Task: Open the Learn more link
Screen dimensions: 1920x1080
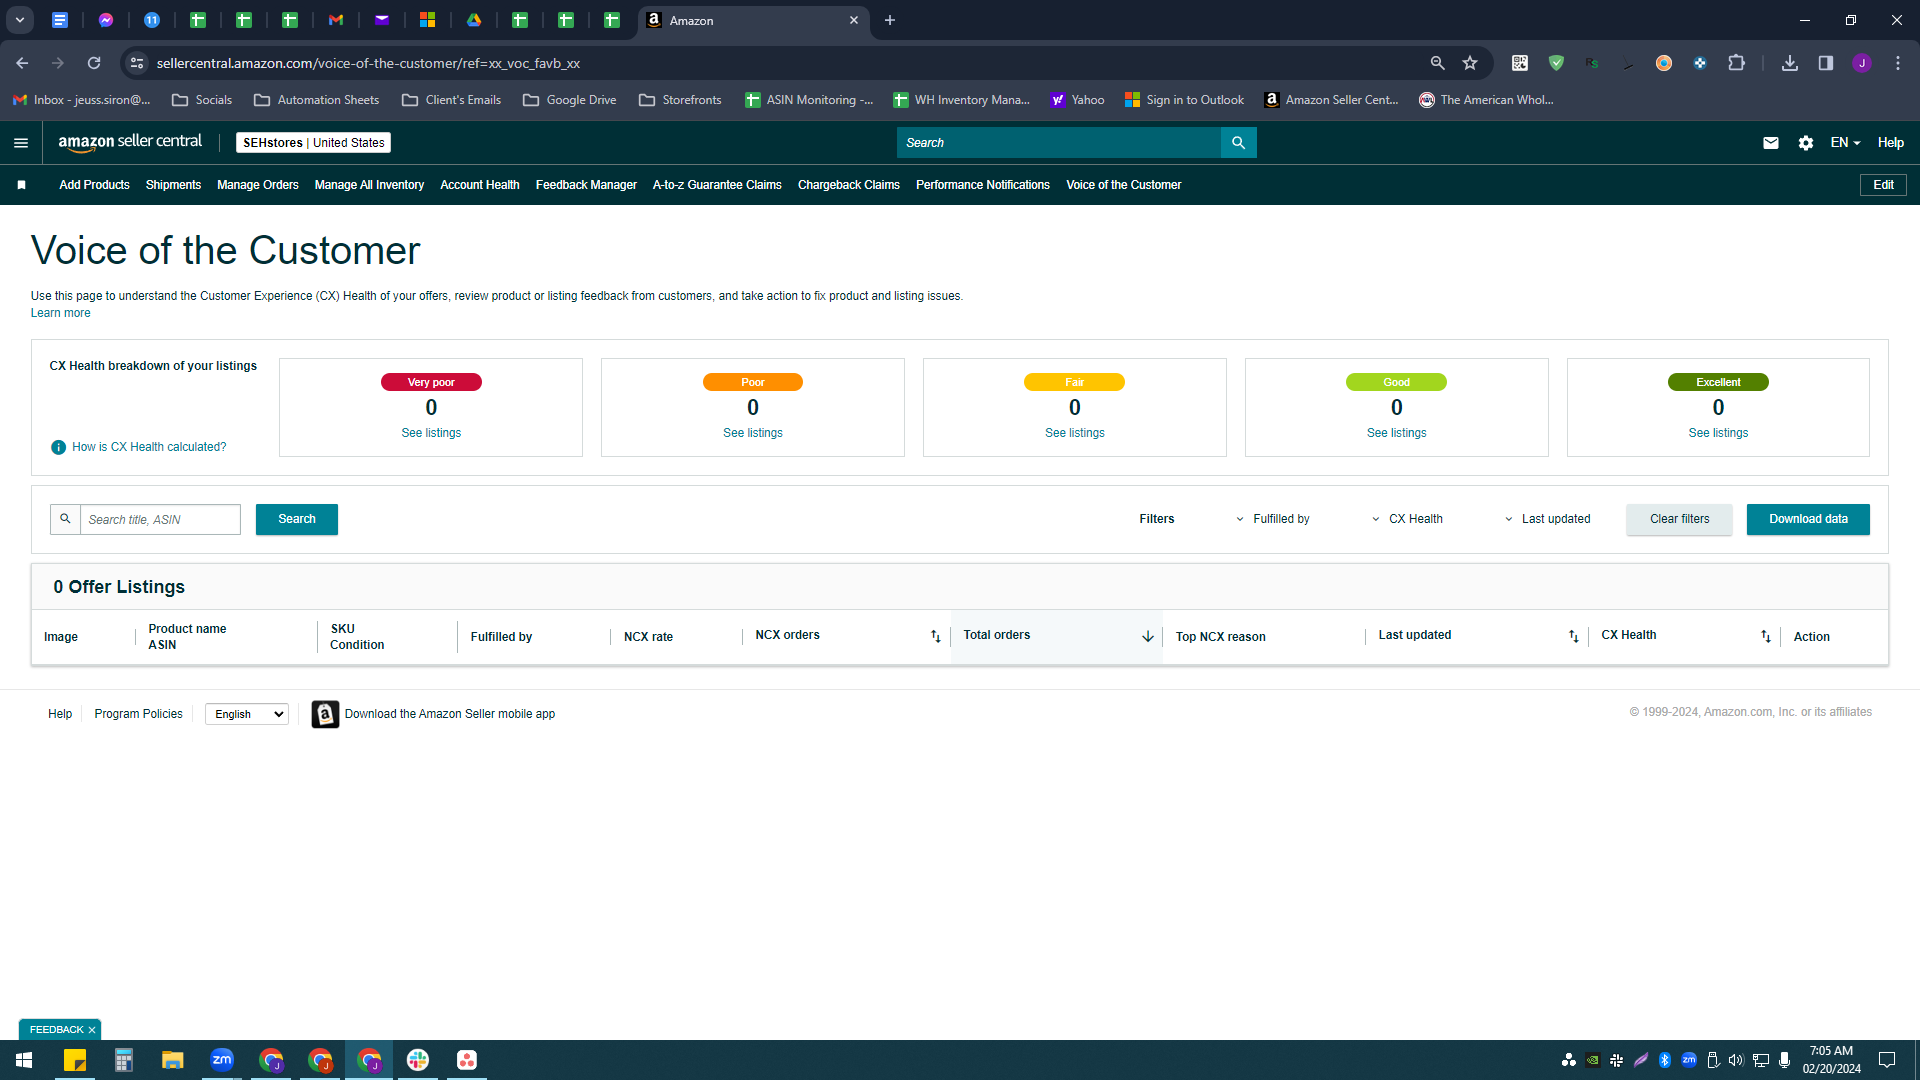Action: [x=60, y=313]
